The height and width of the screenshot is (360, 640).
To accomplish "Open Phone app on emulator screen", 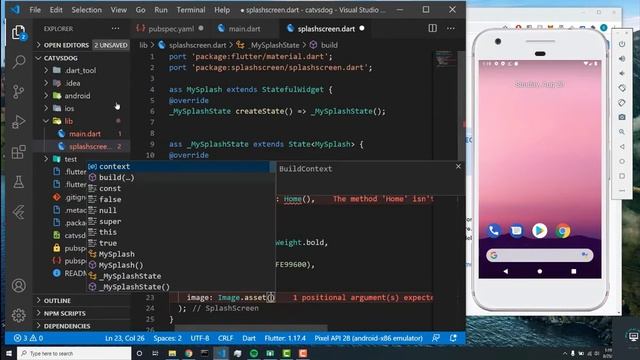I will pos(493,231).
